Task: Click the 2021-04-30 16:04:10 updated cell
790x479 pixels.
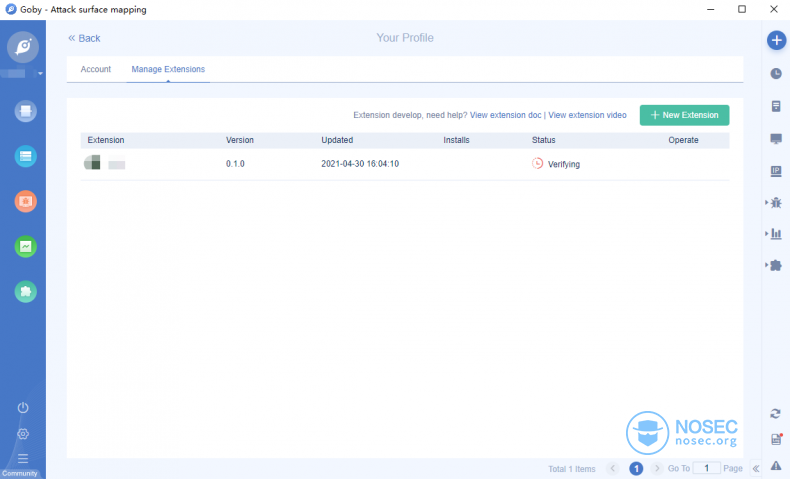Action: pyautogui.click(x=360, y=164)
